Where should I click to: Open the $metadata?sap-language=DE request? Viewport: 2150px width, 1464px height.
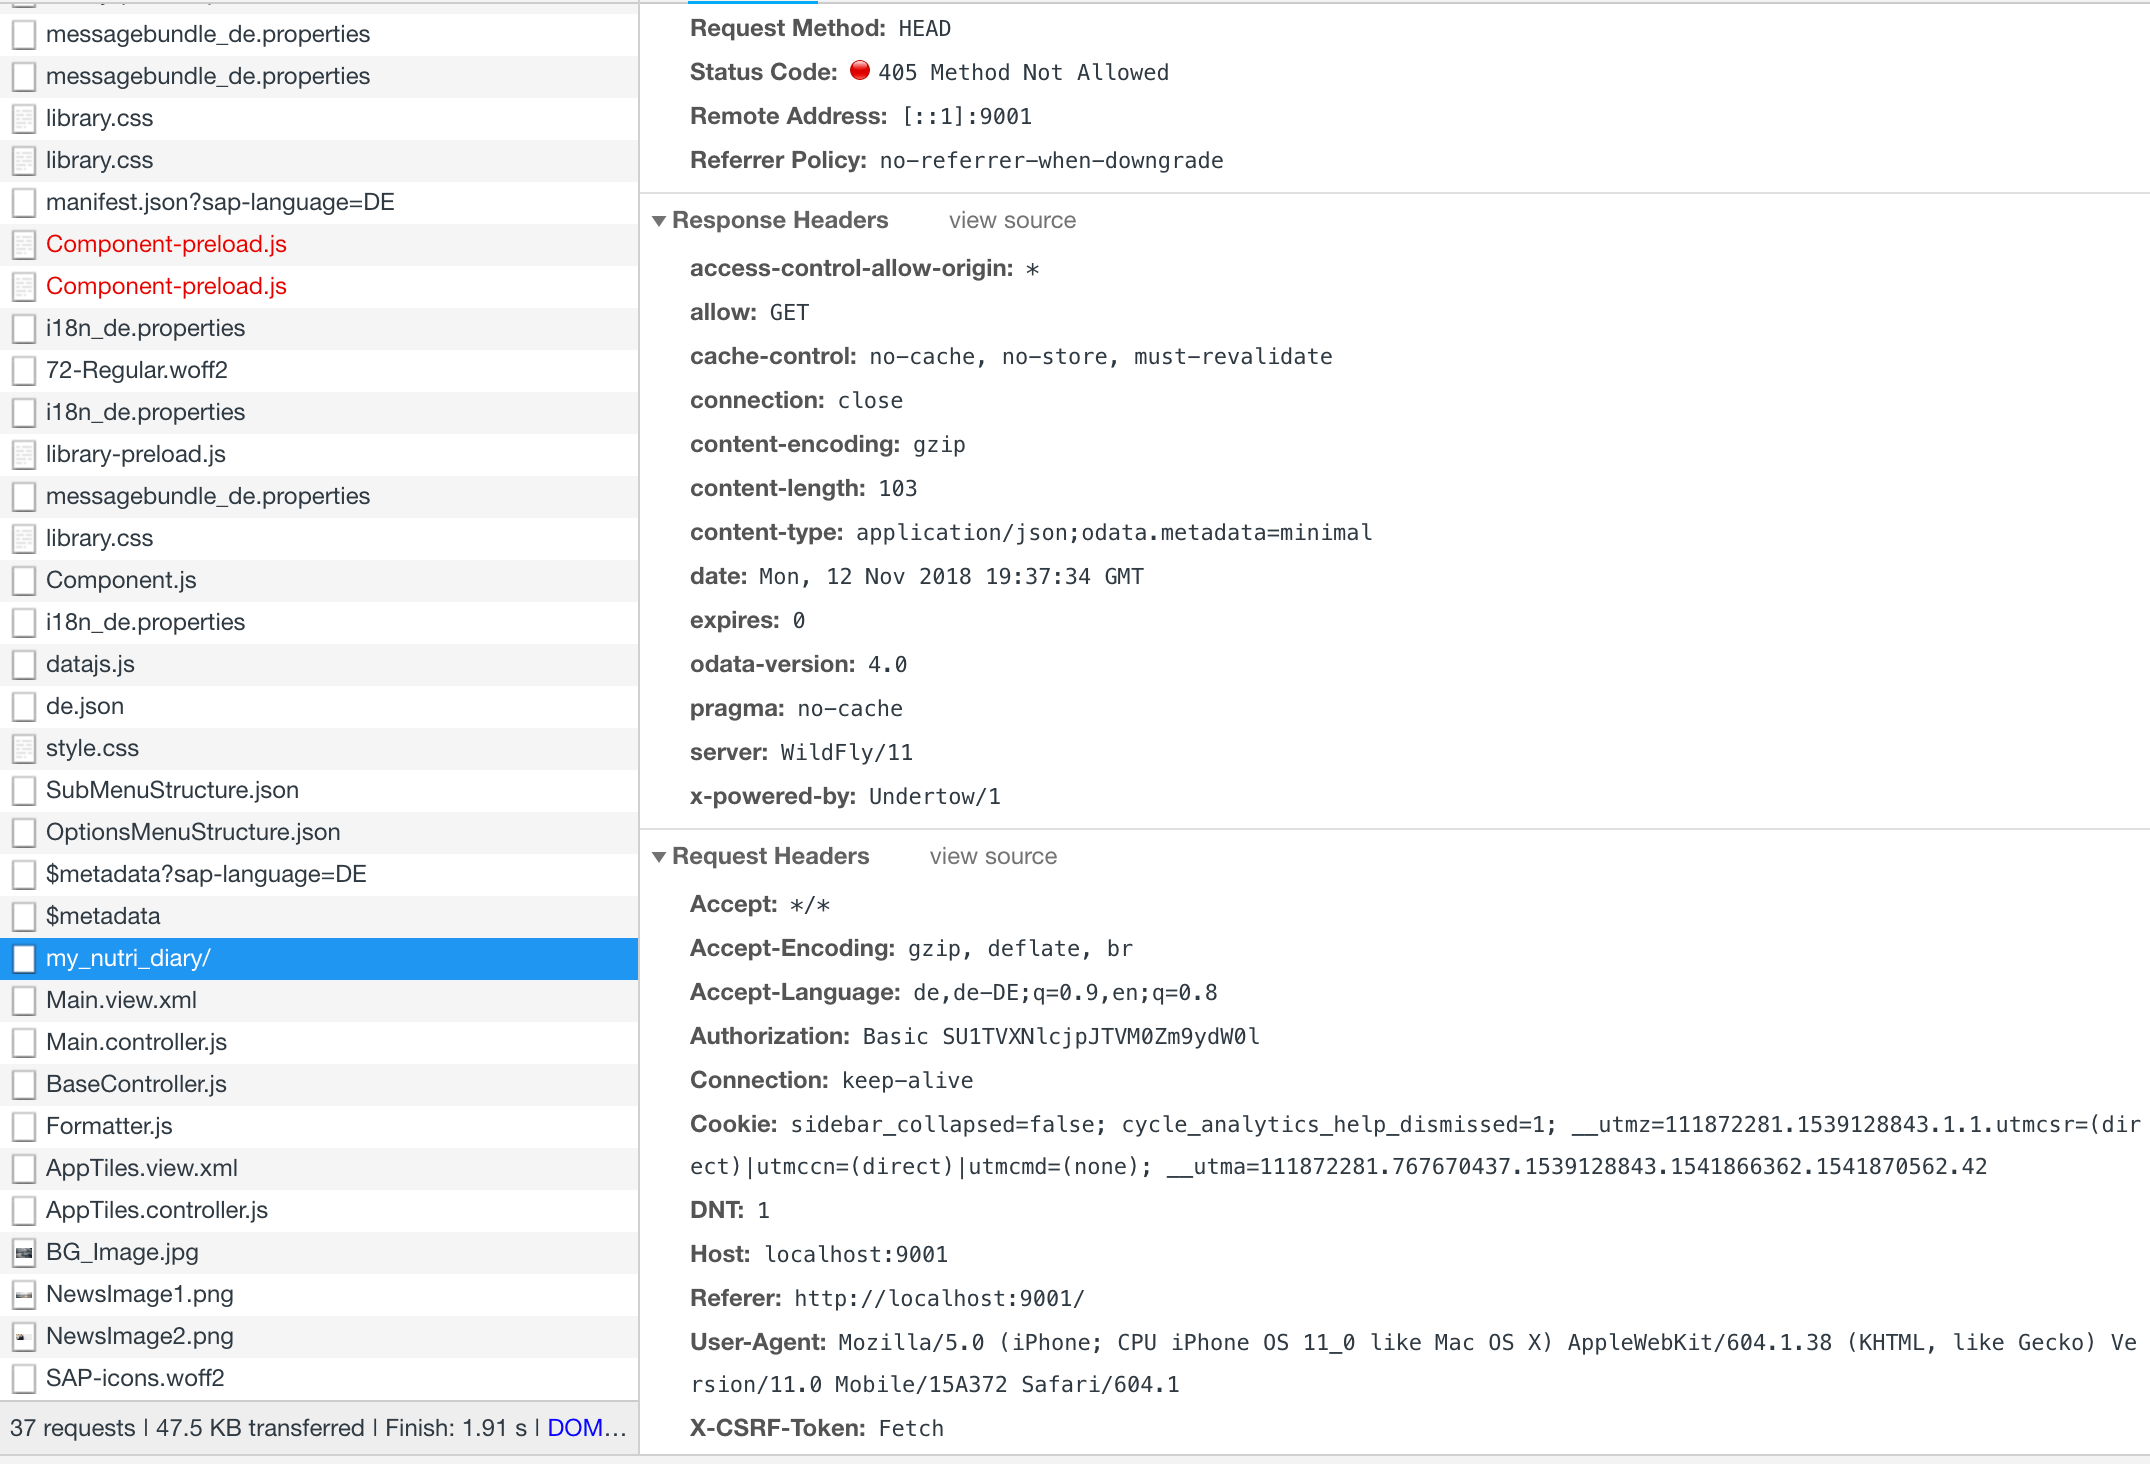tap(319, 874)
